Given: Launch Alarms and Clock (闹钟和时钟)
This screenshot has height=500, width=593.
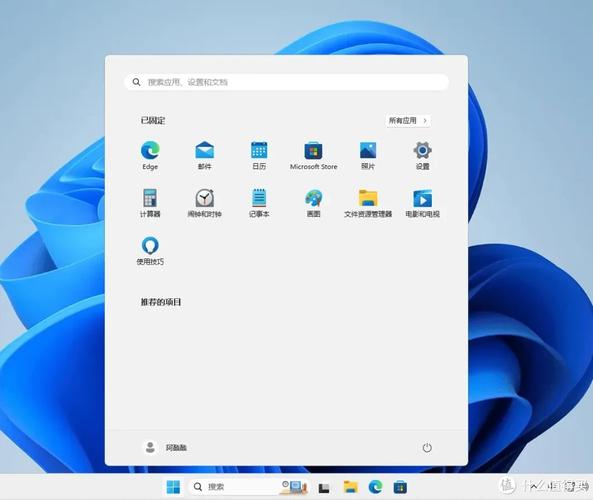Looking at the screenshot, I should (x=205, y=203).
